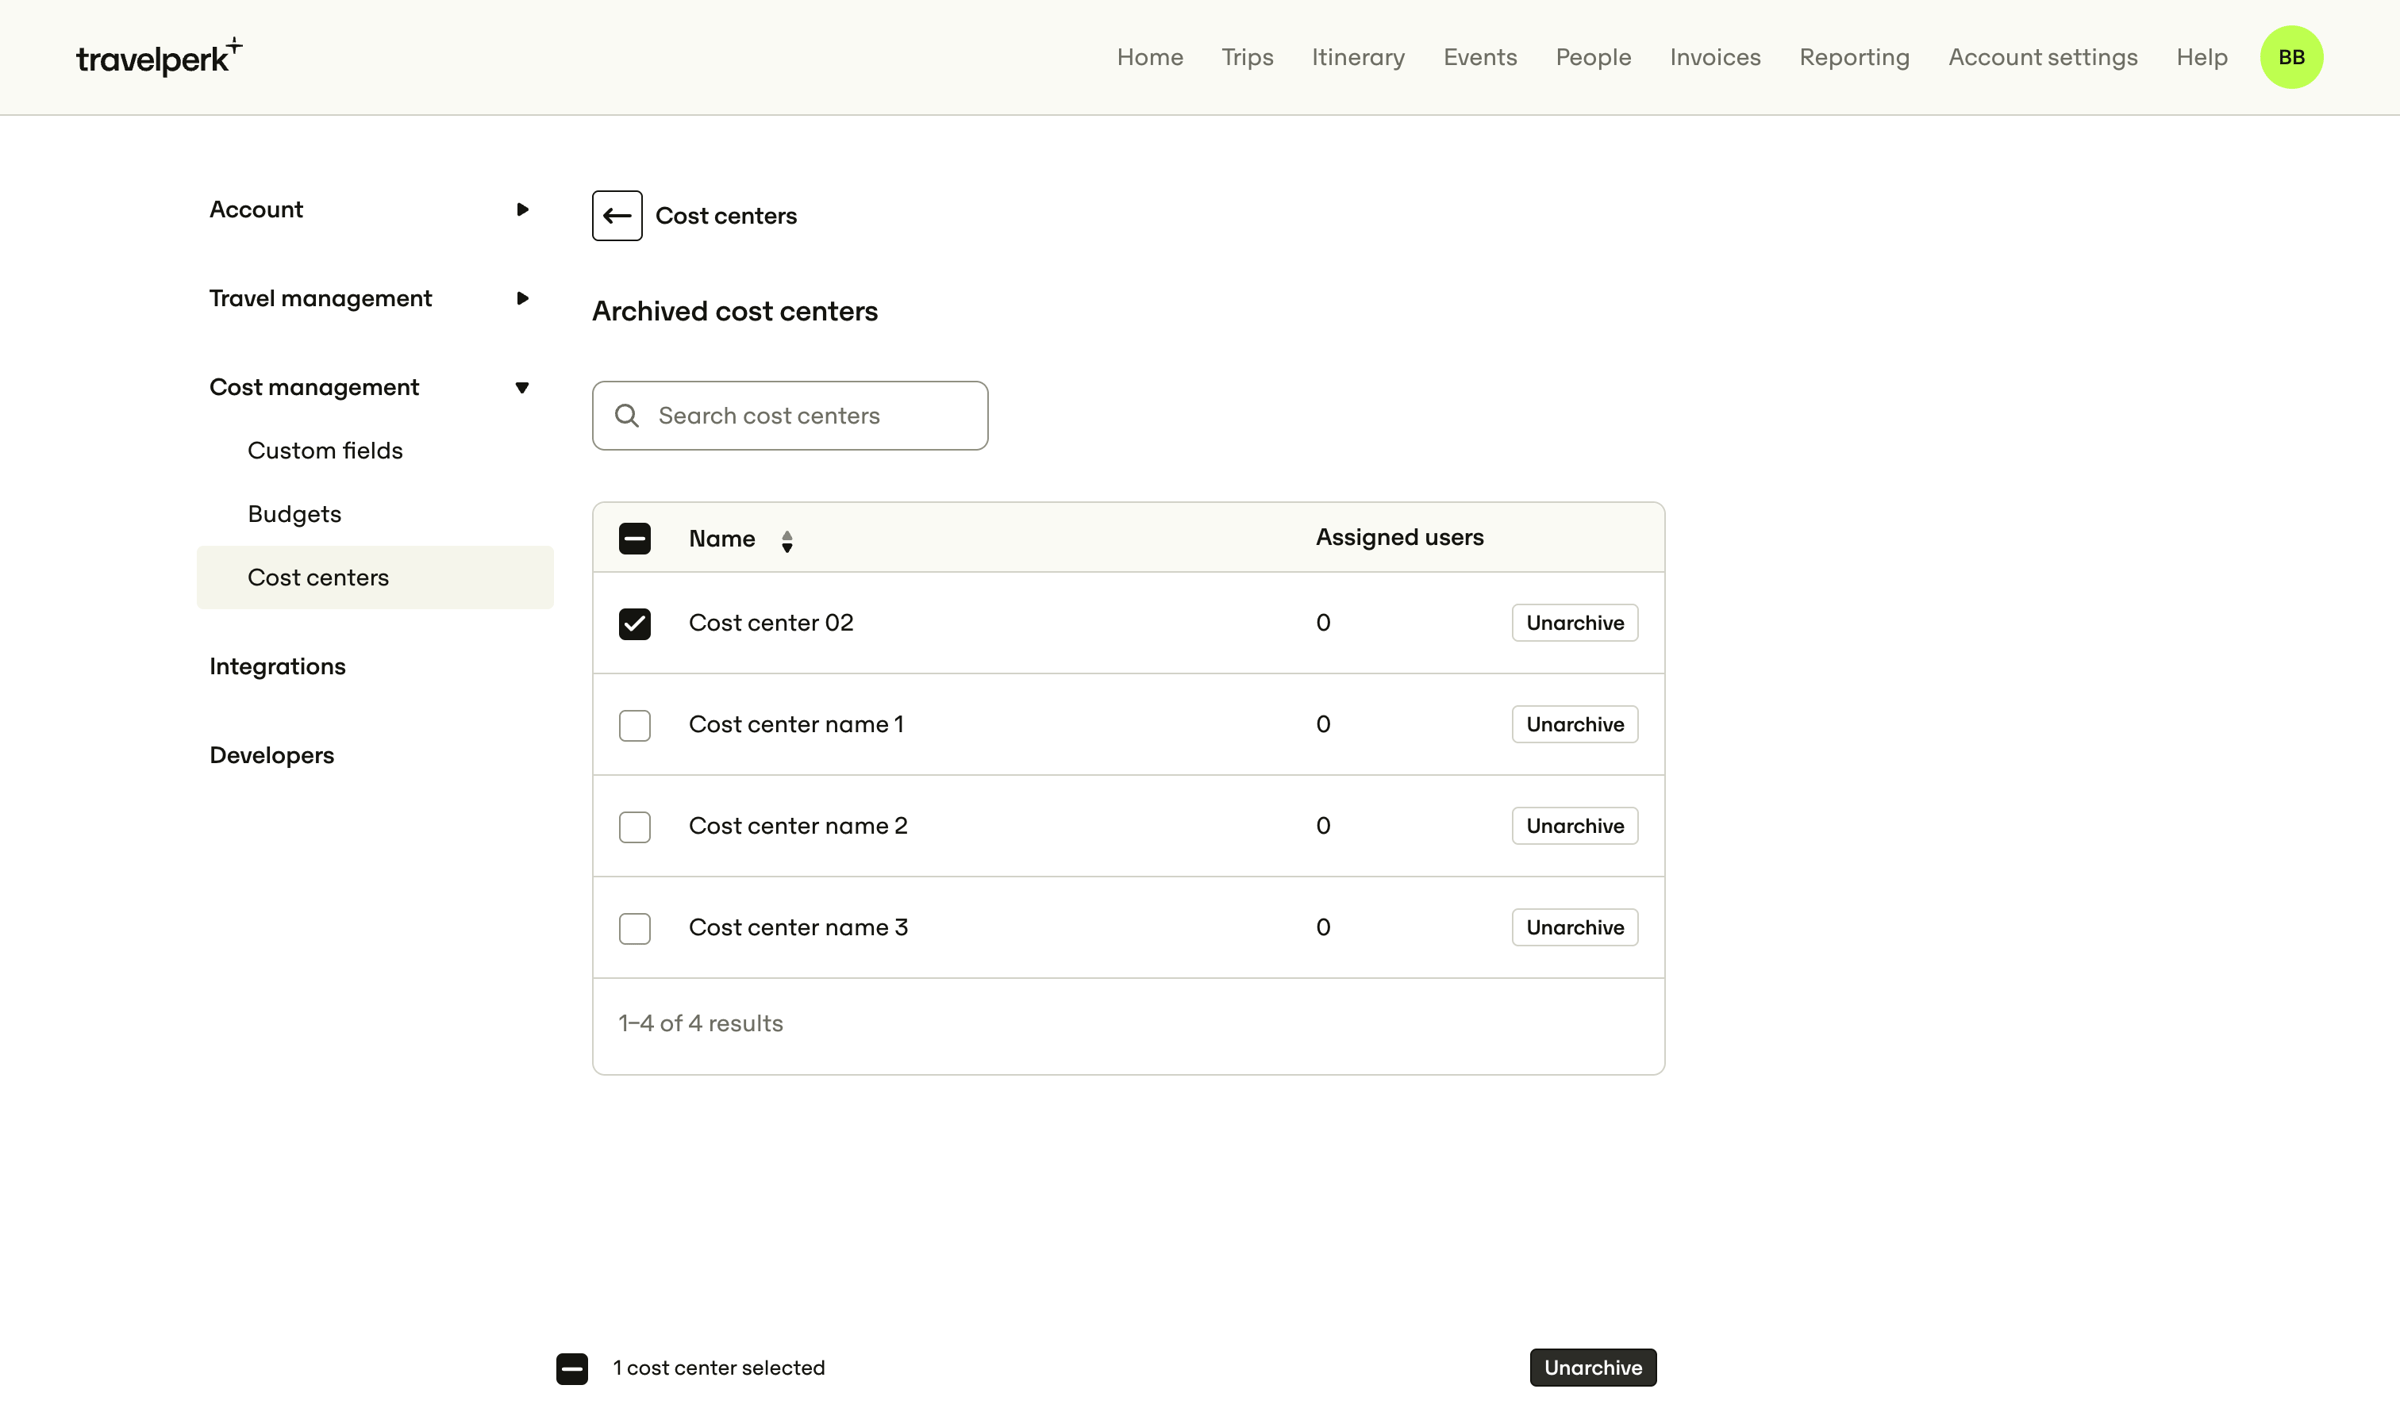This screenshot has width=2400, height=1412.
Task: Click the travelperk logo
Action: point(159,57)
